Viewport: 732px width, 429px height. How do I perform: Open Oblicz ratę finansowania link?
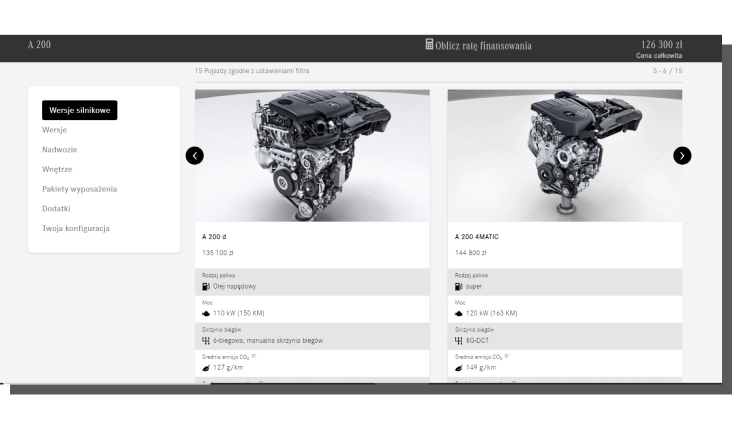[483, 46]
